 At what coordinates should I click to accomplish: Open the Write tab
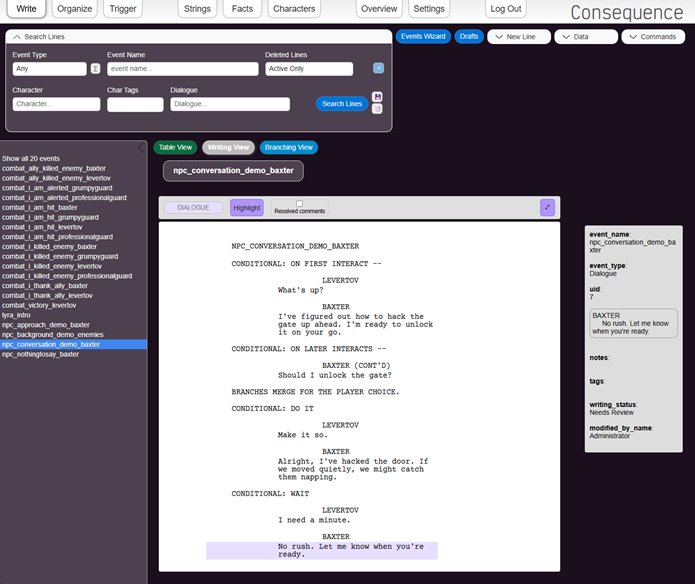pyautogui.click(x=26, y=9)
